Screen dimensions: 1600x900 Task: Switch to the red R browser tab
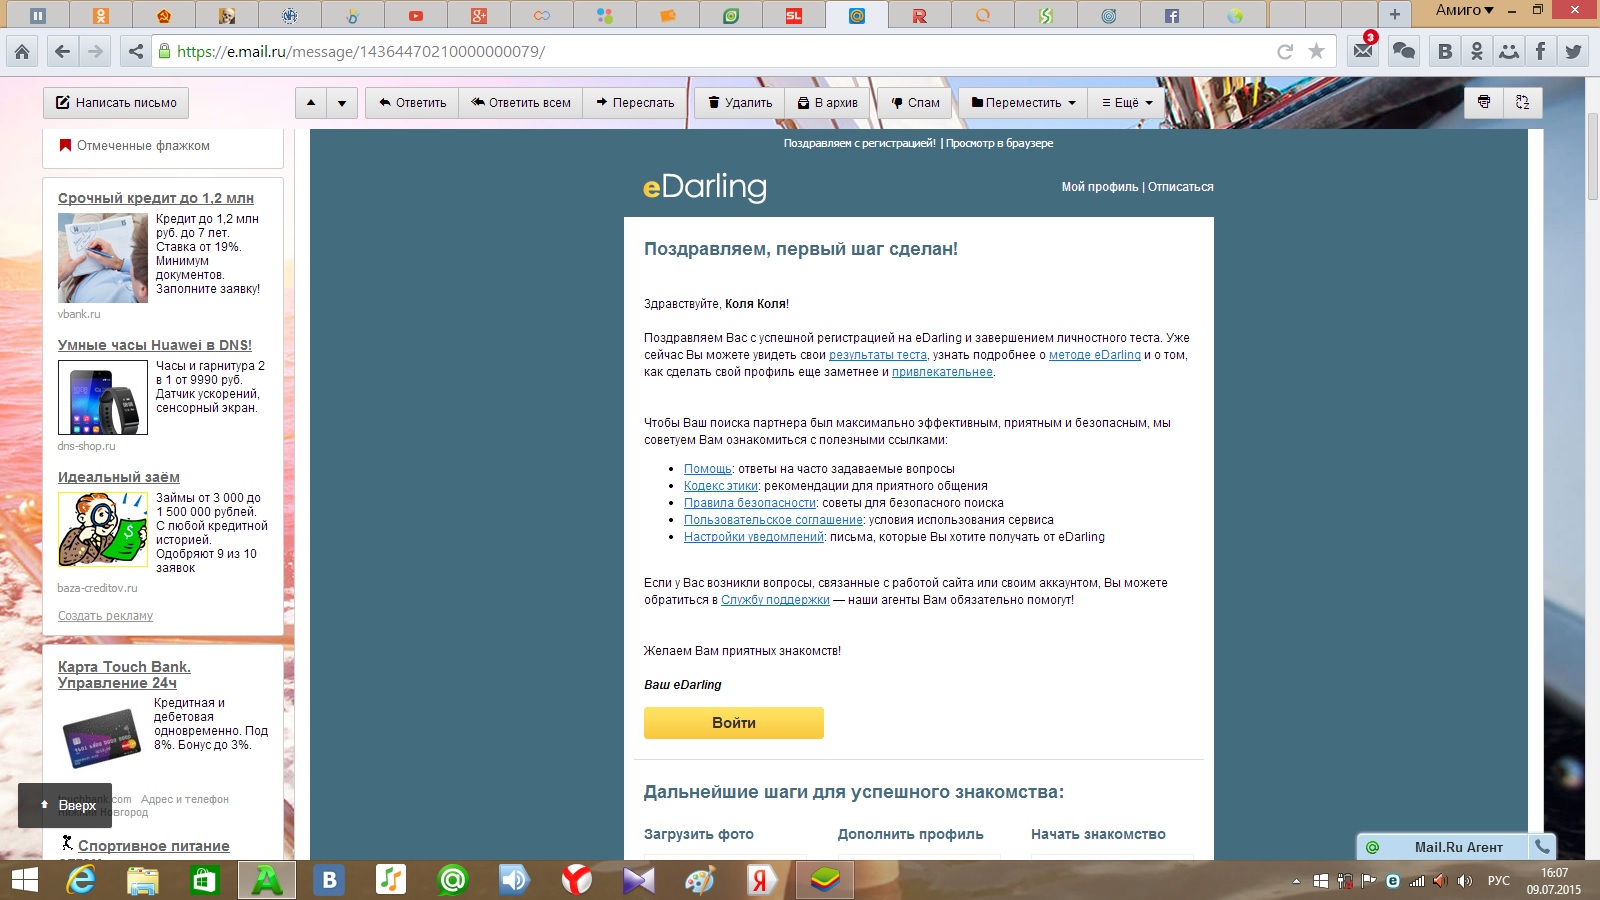(920, 15)
